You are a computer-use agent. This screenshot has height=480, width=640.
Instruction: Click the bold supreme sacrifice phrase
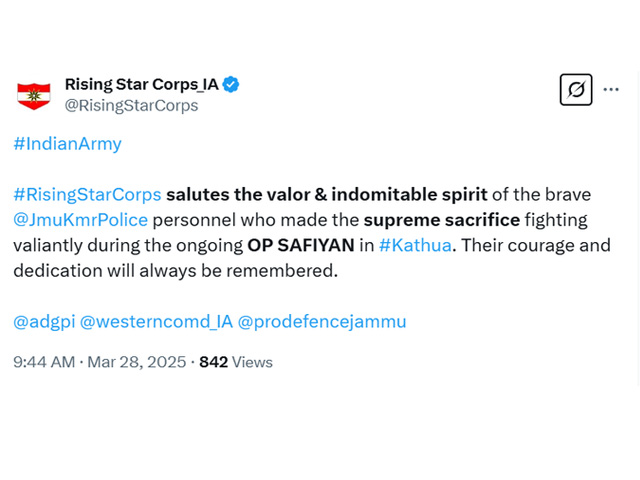pos(442,220)
